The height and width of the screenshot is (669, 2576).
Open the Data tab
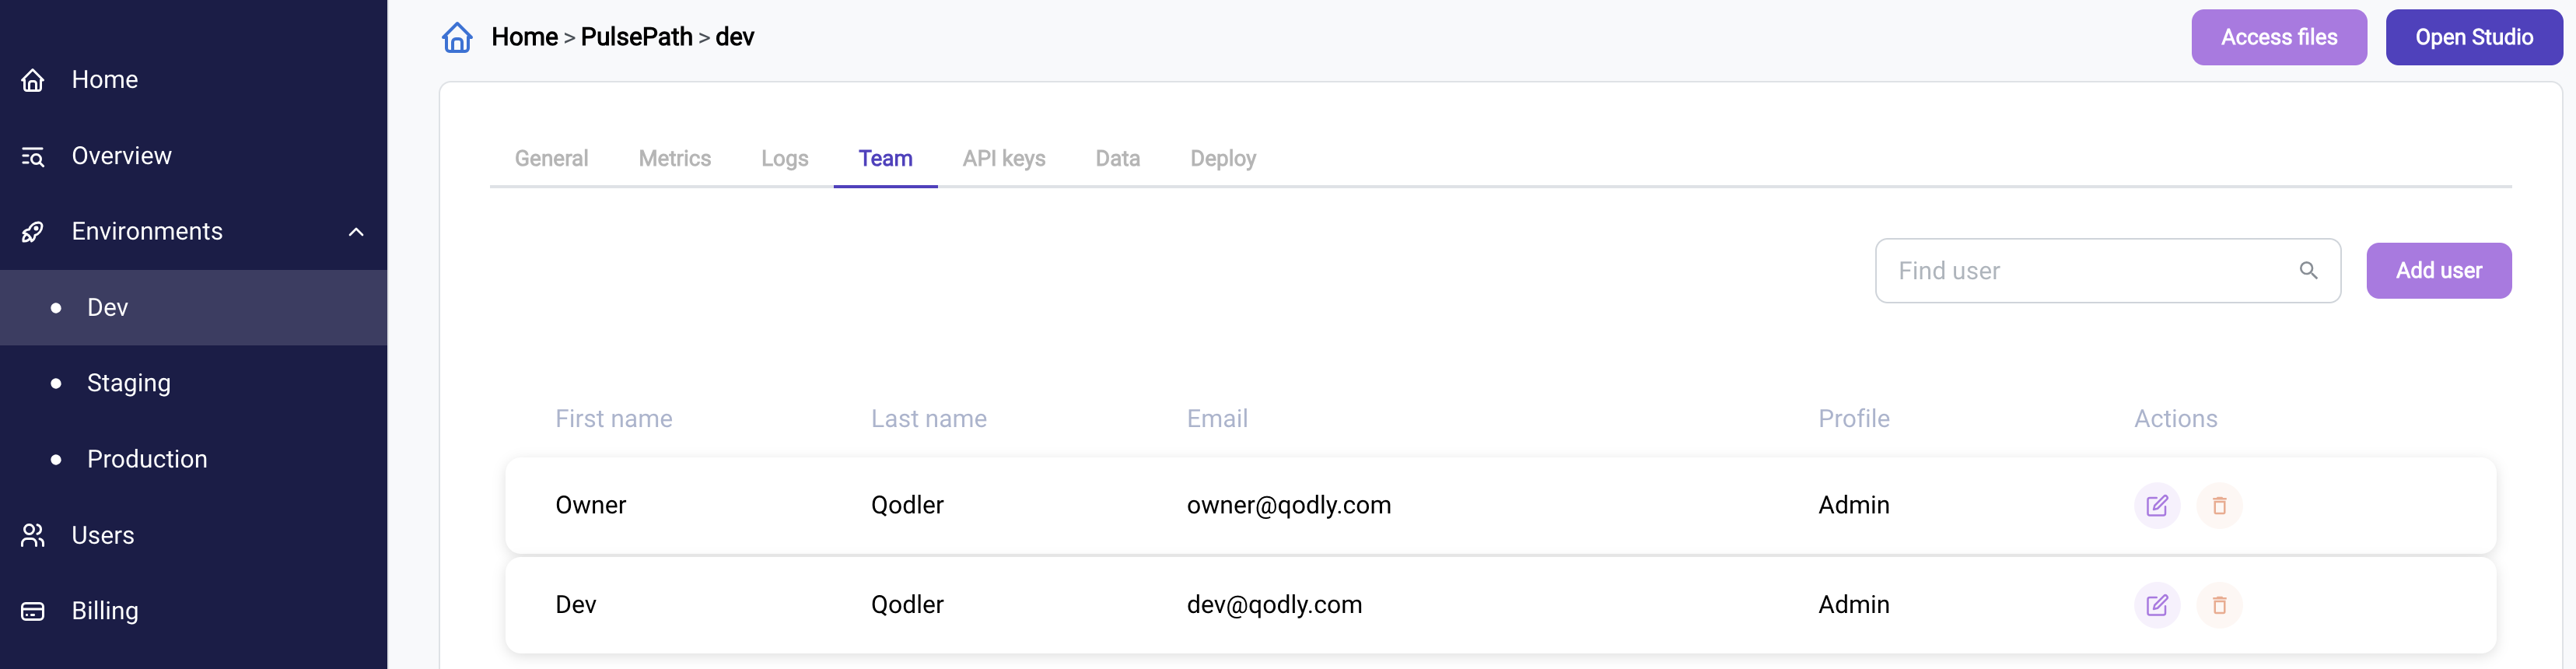pyautogui.click(x=1117, y=158)
